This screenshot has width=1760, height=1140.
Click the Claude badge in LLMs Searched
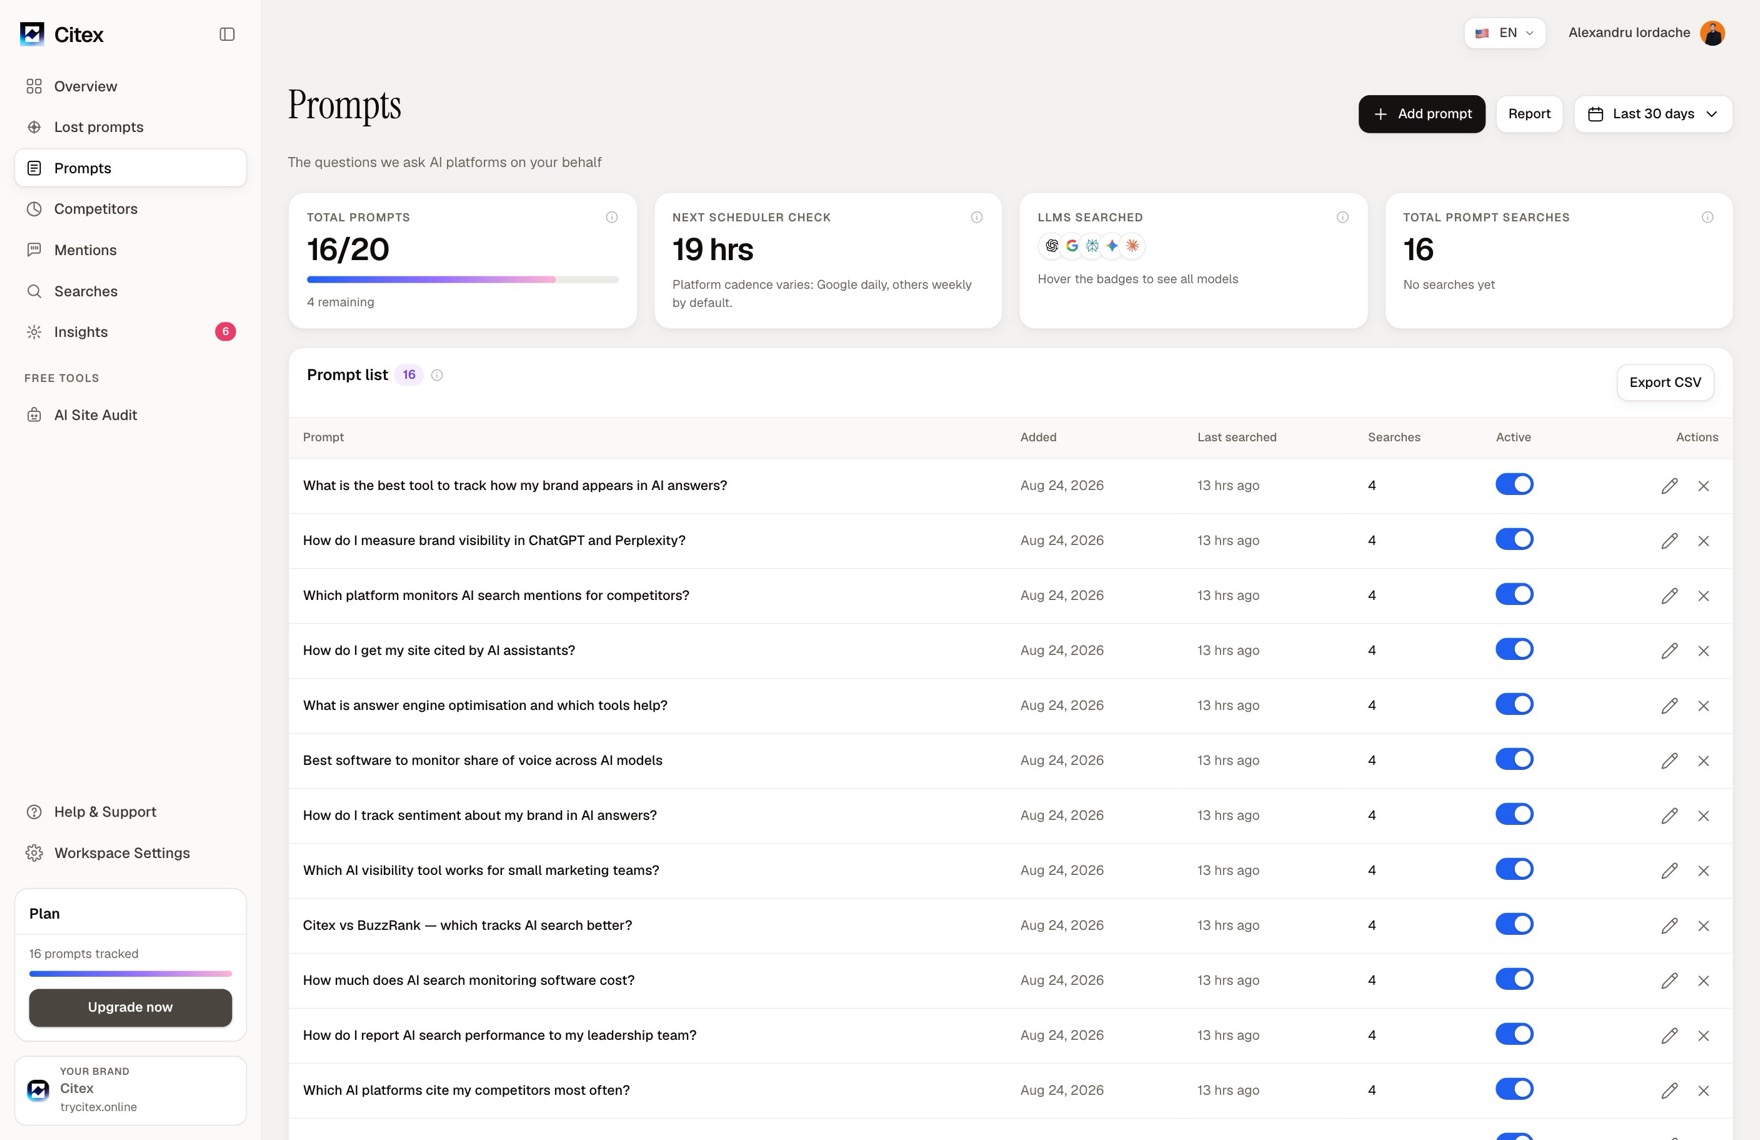pos(1132,246)
